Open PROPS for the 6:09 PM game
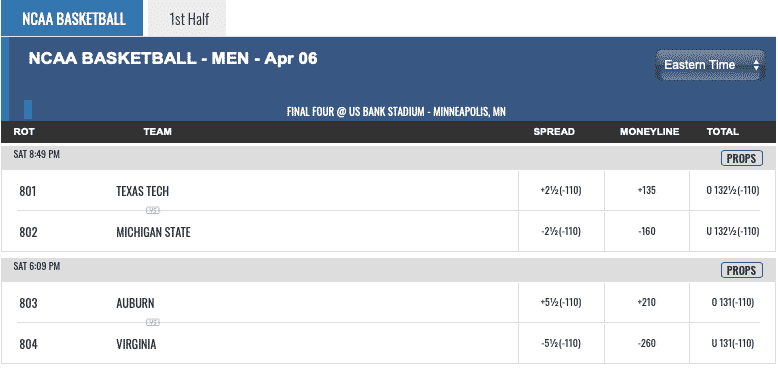This screenshot has width=778, height=368. (741, 270)
